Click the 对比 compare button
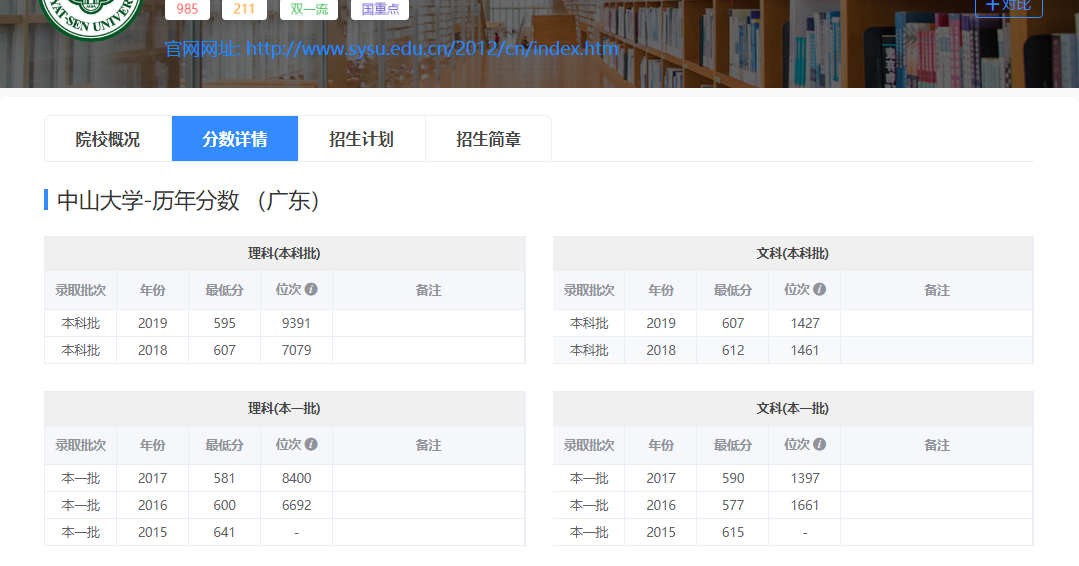This screenshot has height=566, width=1079. point(1009,7)
